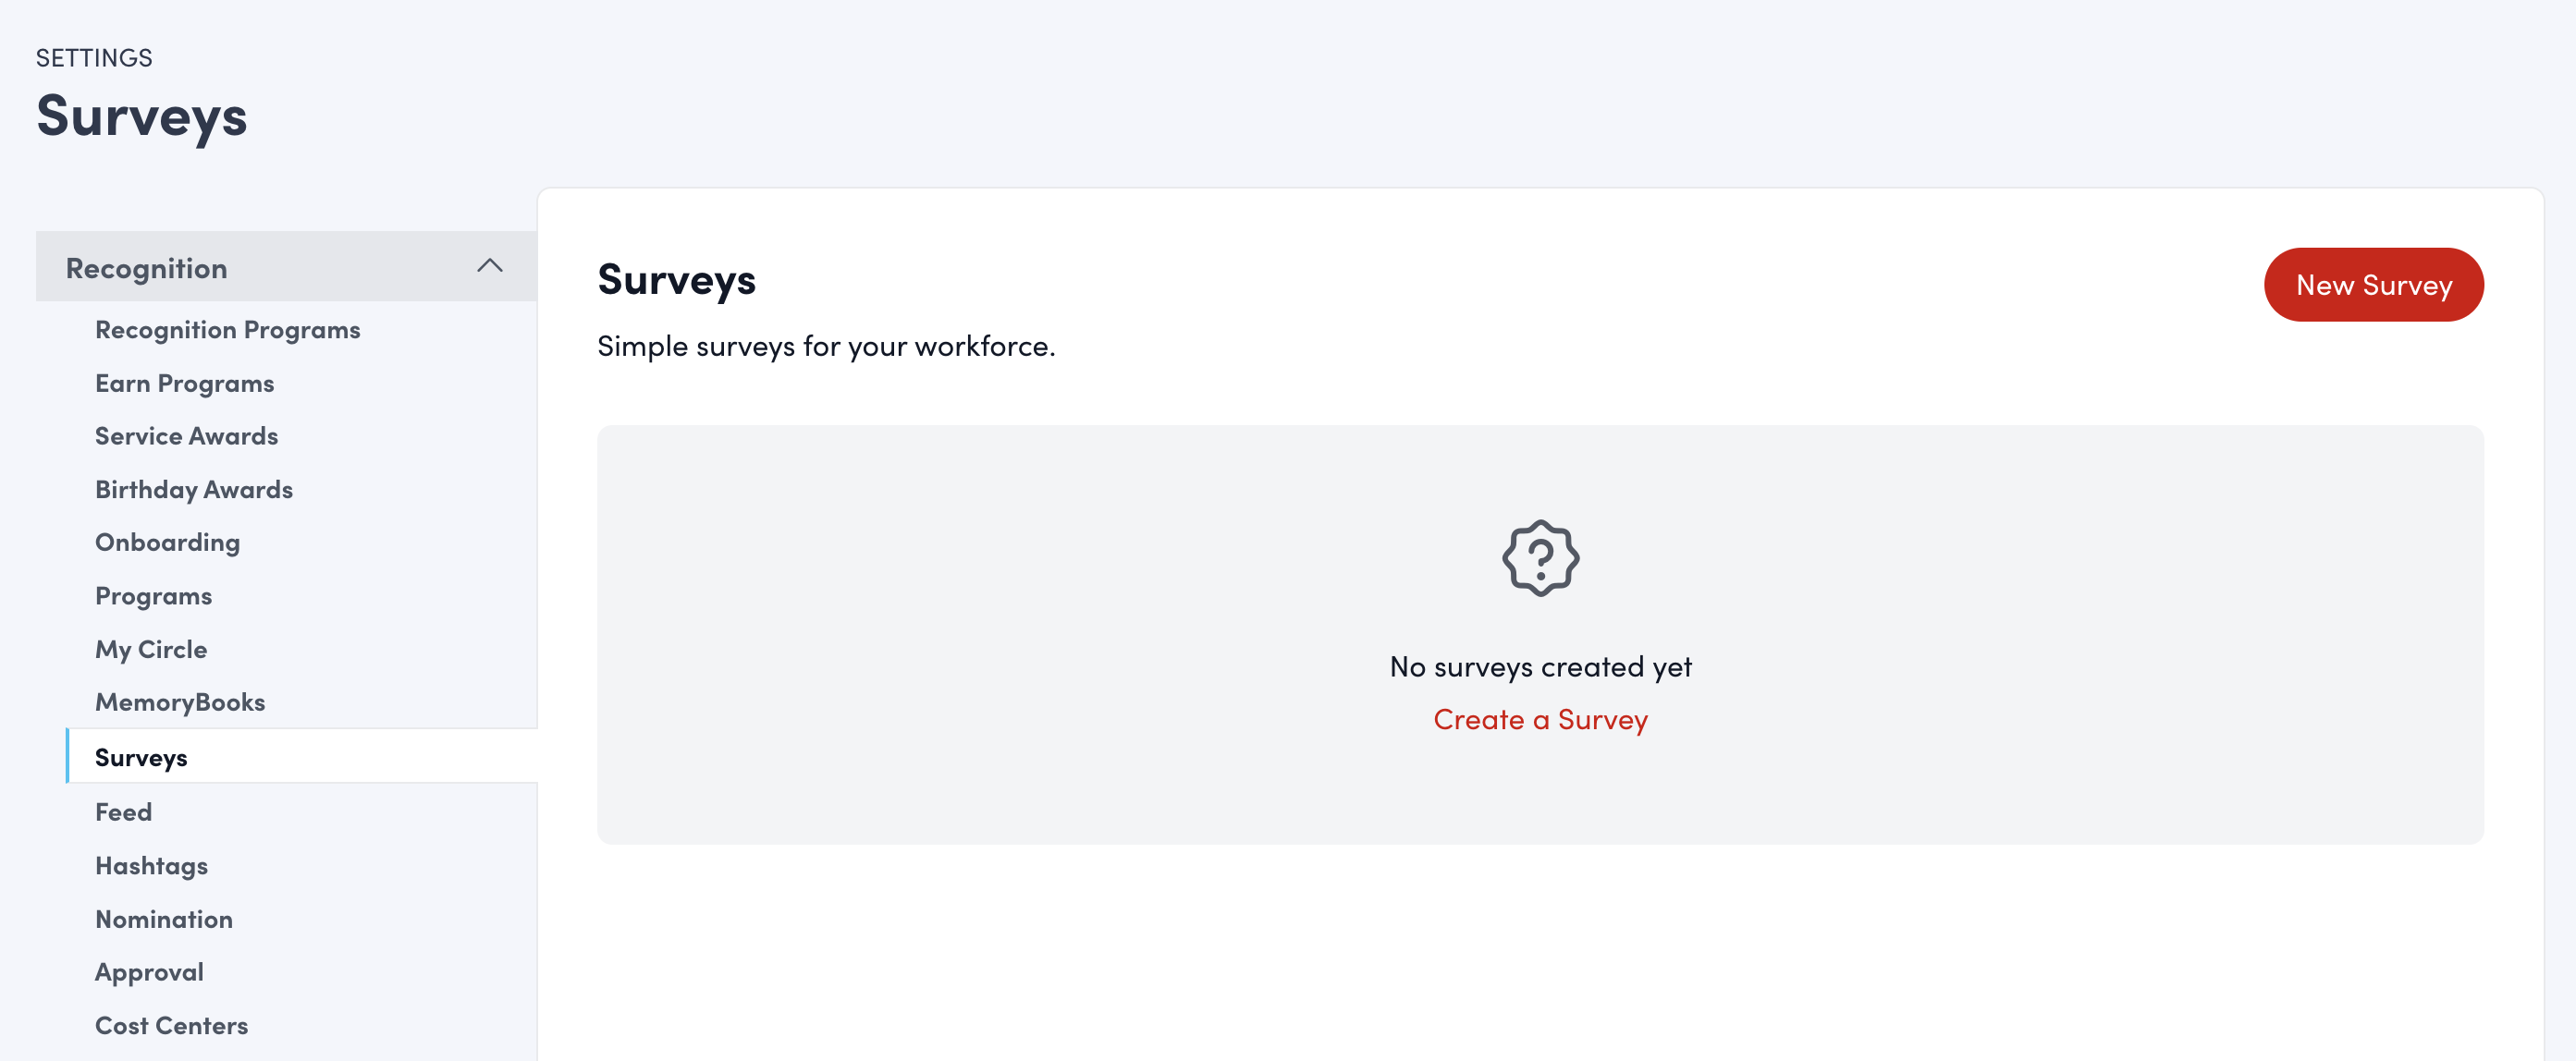The width and height of the screenshot is (2576, 1061).
Task: Open Service Awards configuration
Action: click(186, 437)
